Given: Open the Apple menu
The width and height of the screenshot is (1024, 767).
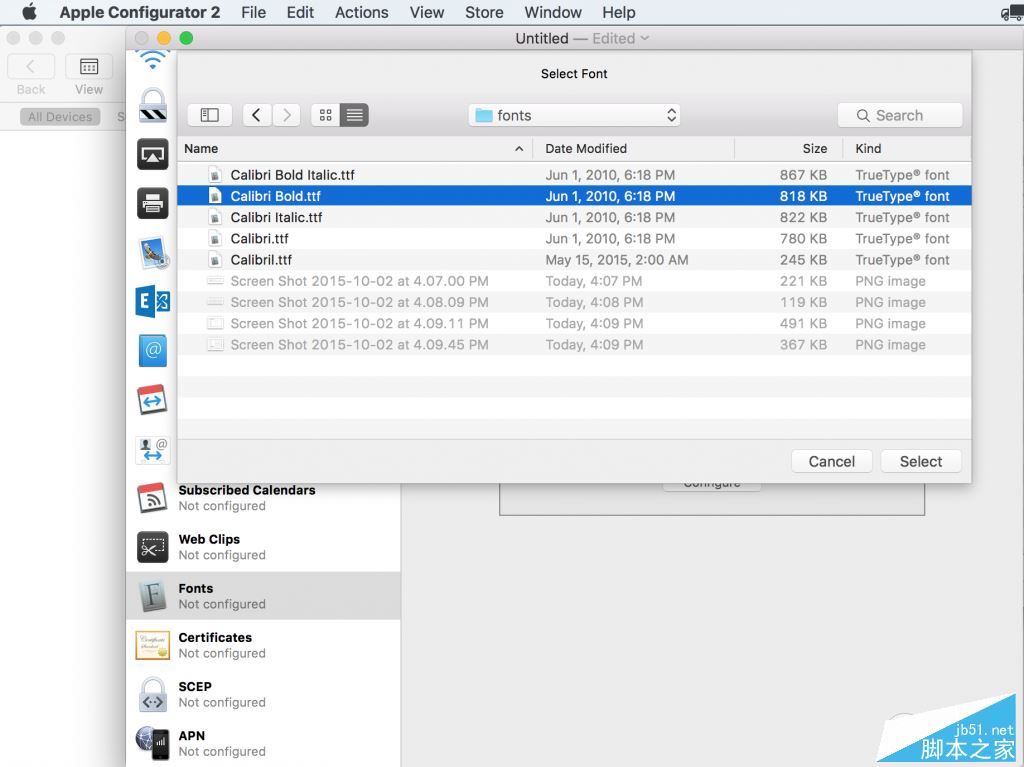Looking at the screenshot, I should click(x=29, y=12).
